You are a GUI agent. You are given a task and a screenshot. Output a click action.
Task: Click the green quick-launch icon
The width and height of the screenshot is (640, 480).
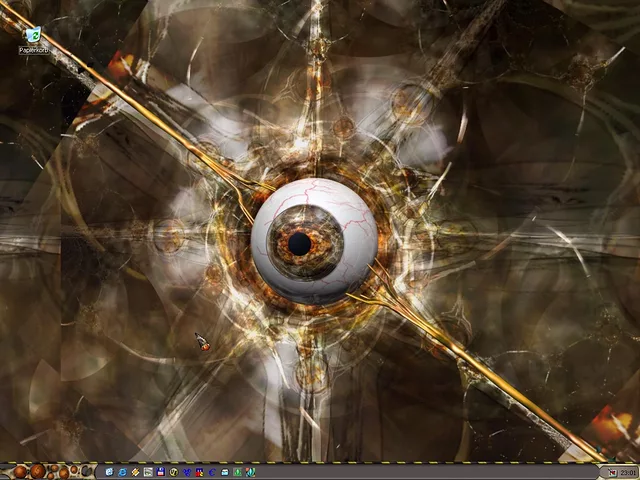tap(238, 471)
